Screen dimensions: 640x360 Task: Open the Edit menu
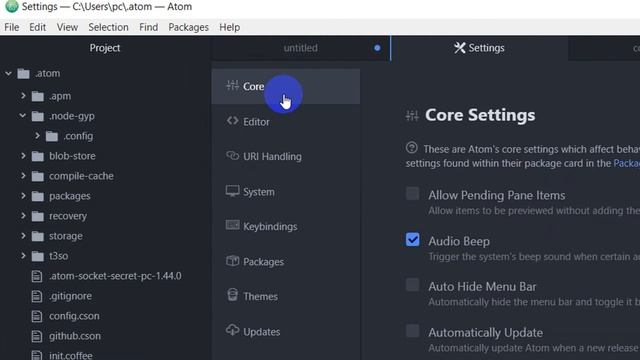tap(38, 27)
